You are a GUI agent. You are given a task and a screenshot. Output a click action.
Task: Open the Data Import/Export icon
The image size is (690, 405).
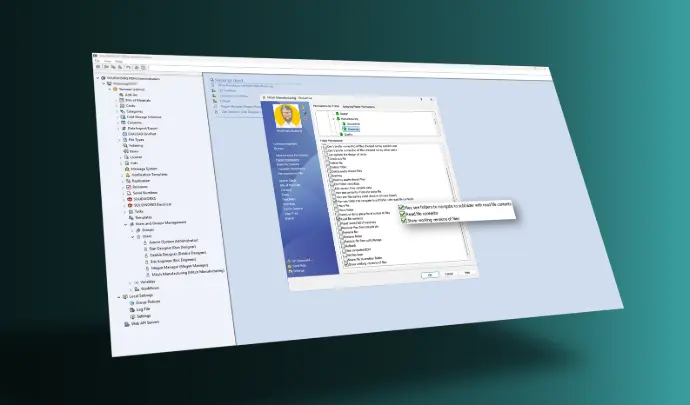coord(124,128)
